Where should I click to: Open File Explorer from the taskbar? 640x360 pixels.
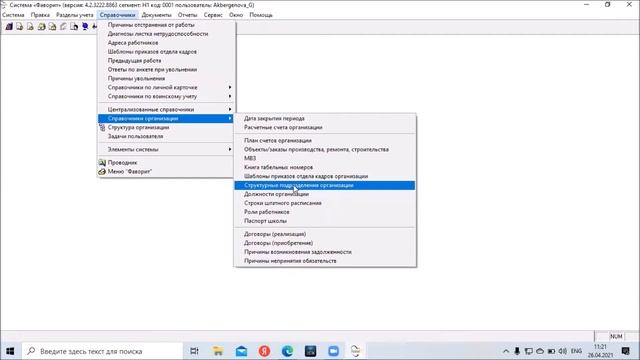pos(218,351)
